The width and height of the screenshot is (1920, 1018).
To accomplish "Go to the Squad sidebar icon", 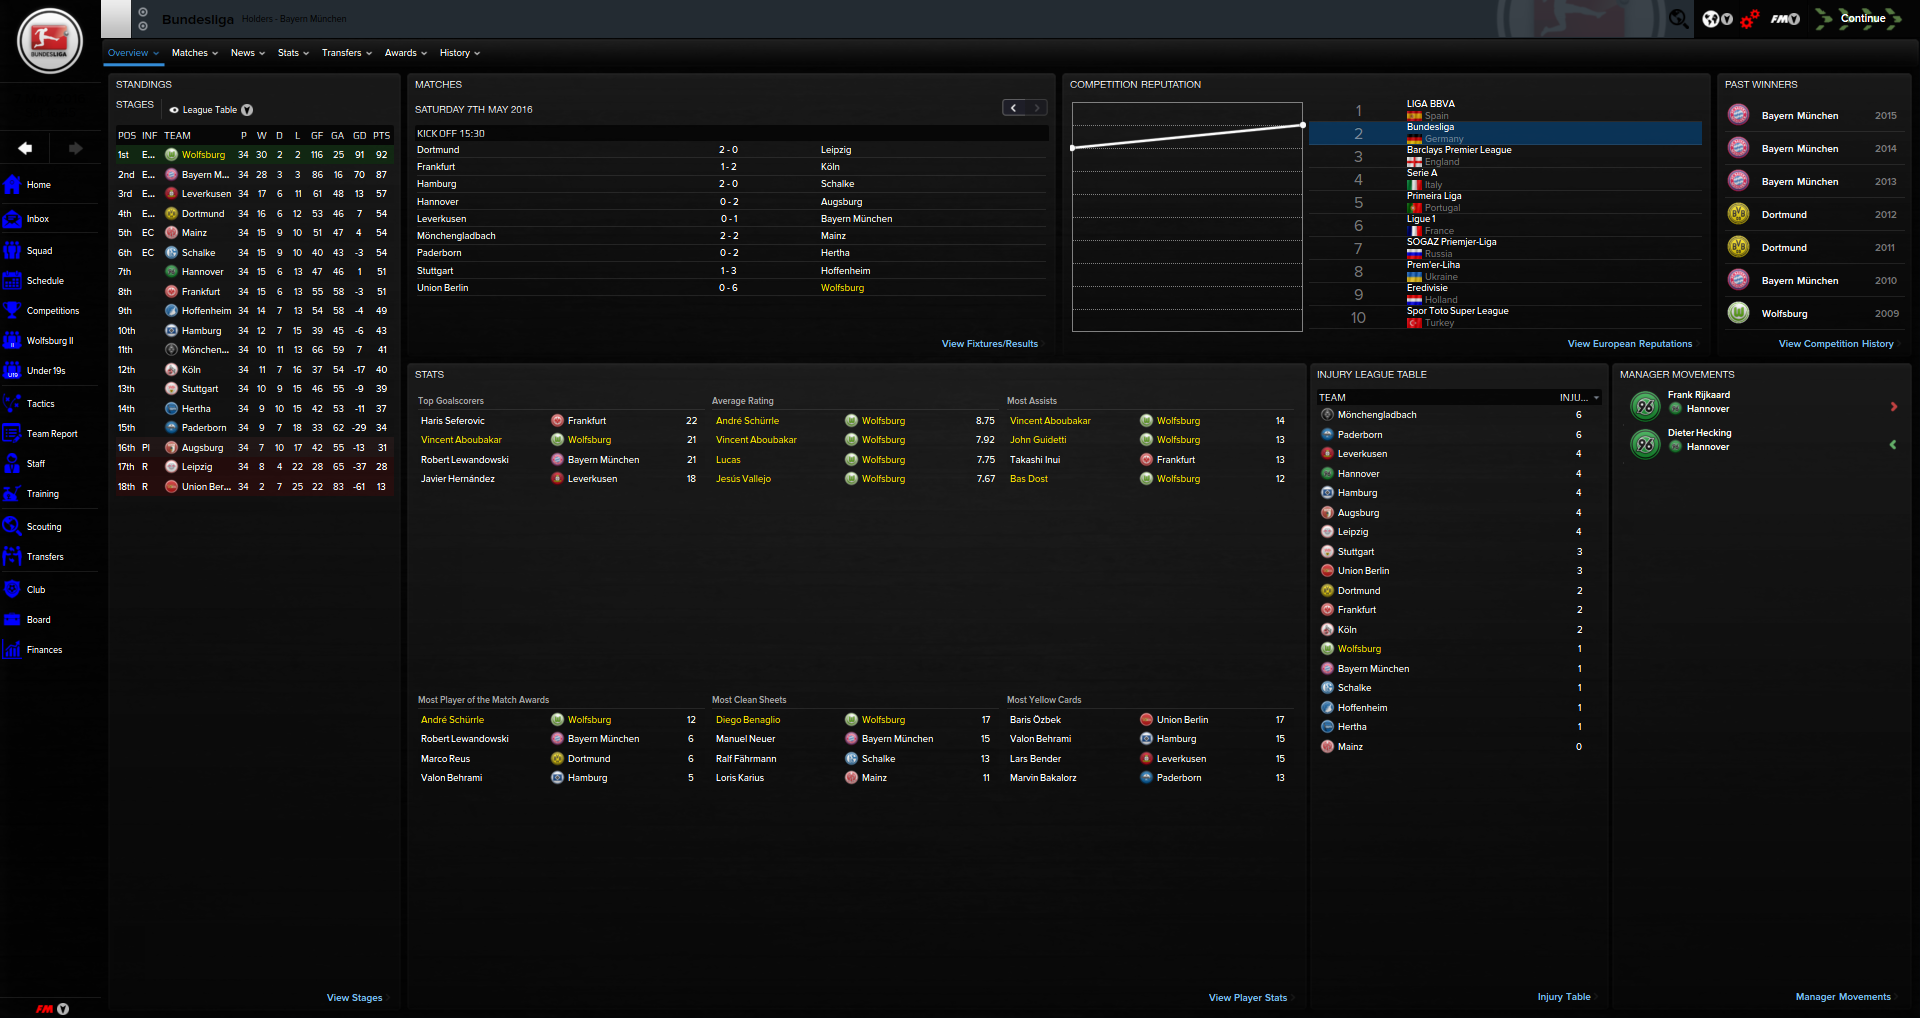I will [12, 250].
